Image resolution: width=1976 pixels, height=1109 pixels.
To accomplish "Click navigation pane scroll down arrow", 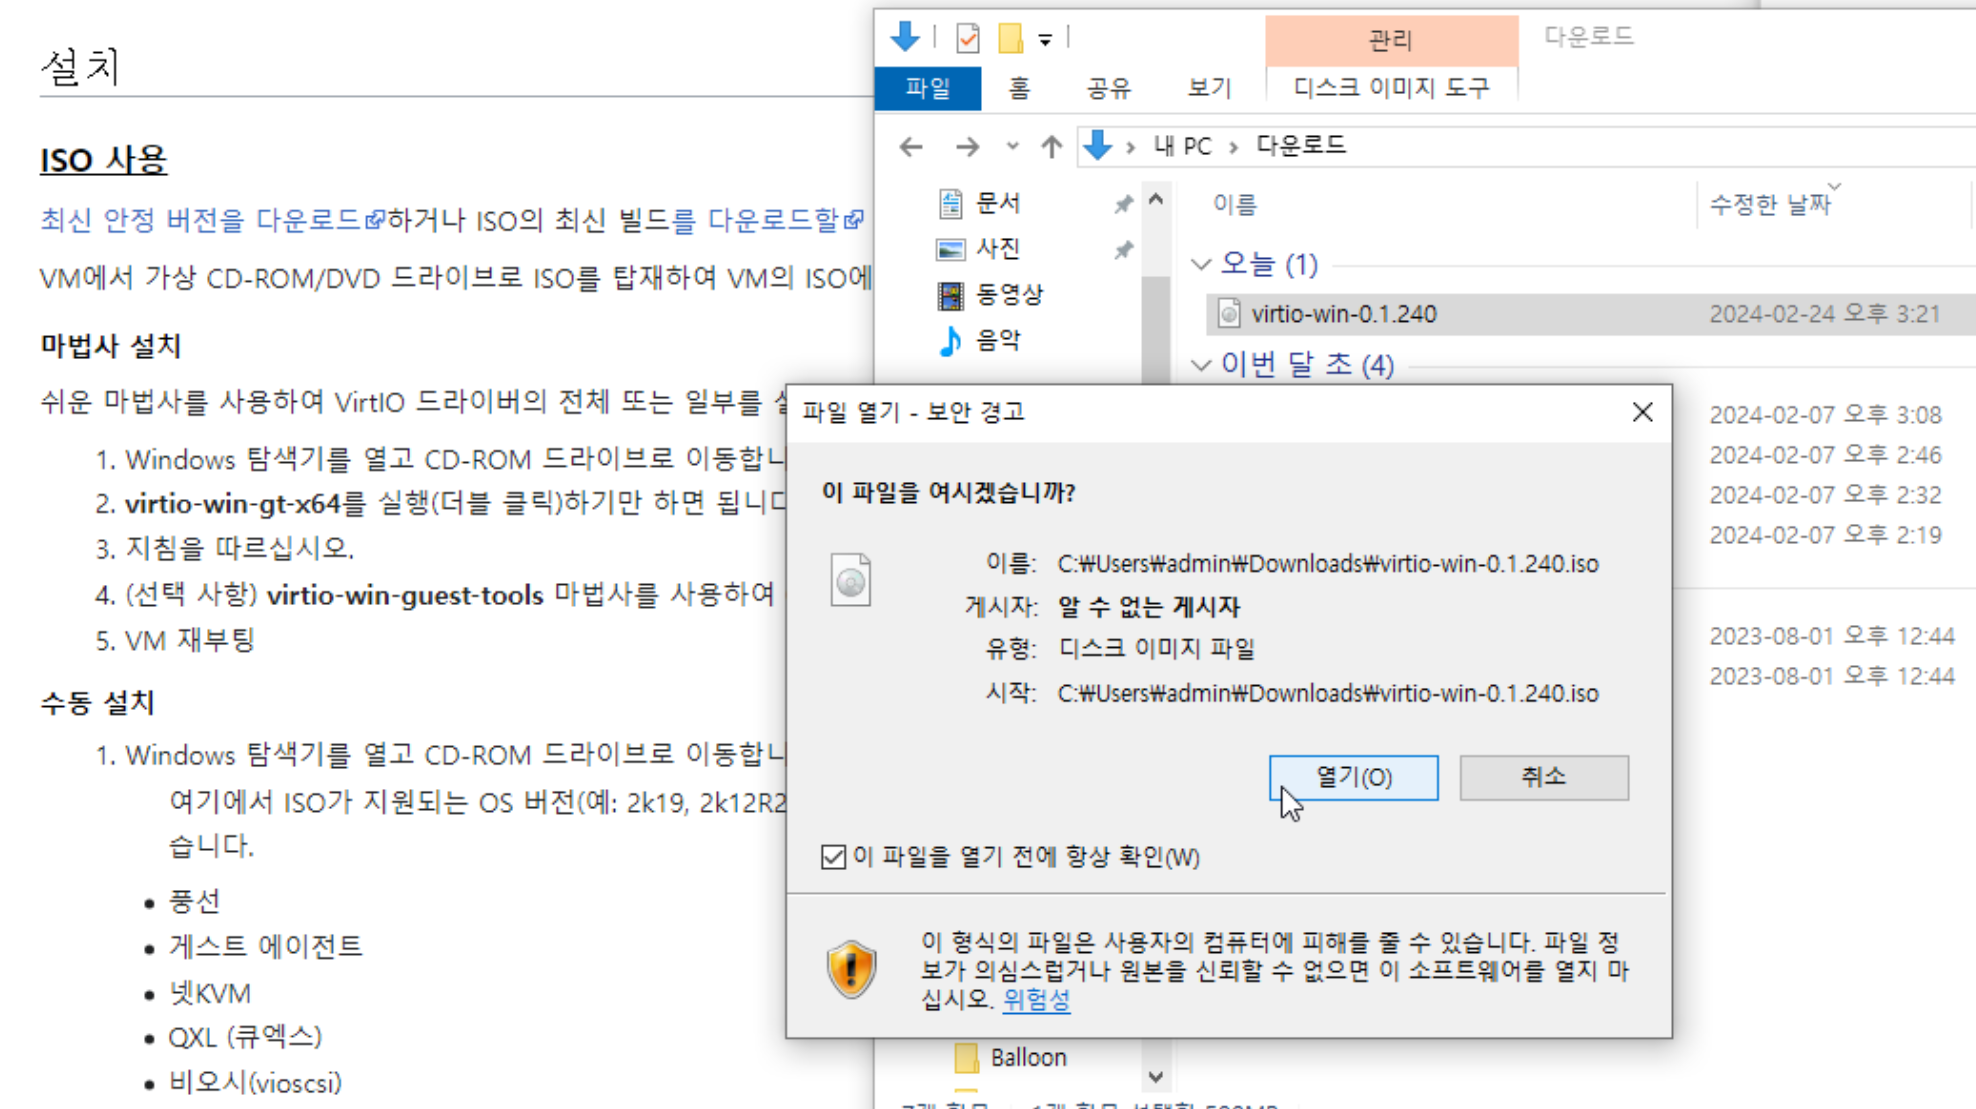I will [x=1156, y=1077].
